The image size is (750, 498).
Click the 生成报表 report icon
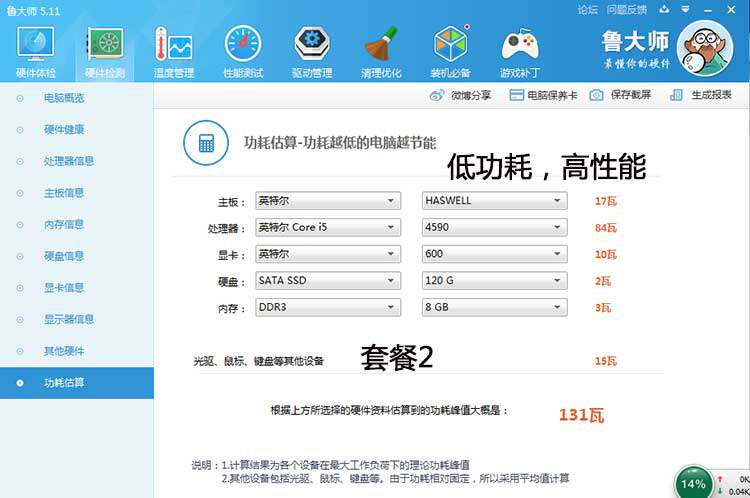point(676,95)
